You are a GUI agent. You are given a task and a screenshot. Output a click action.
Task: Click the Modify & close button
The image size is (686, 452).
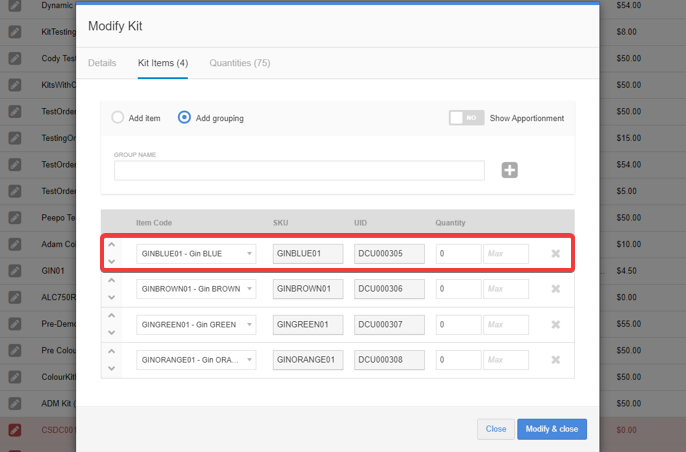(552, 429)
